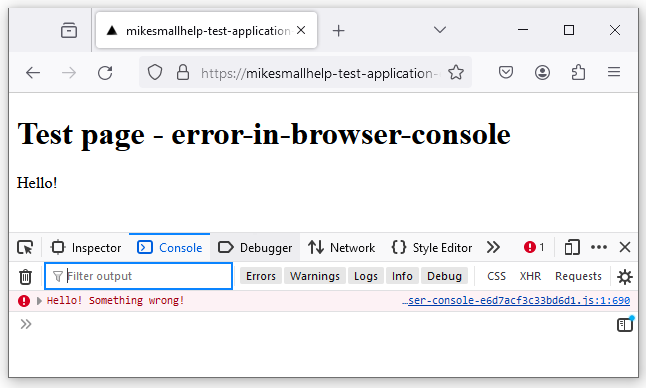Click the 'Hello! Something wrong!' message text
This screenshot has width=646, height=388.
point(115,300)
